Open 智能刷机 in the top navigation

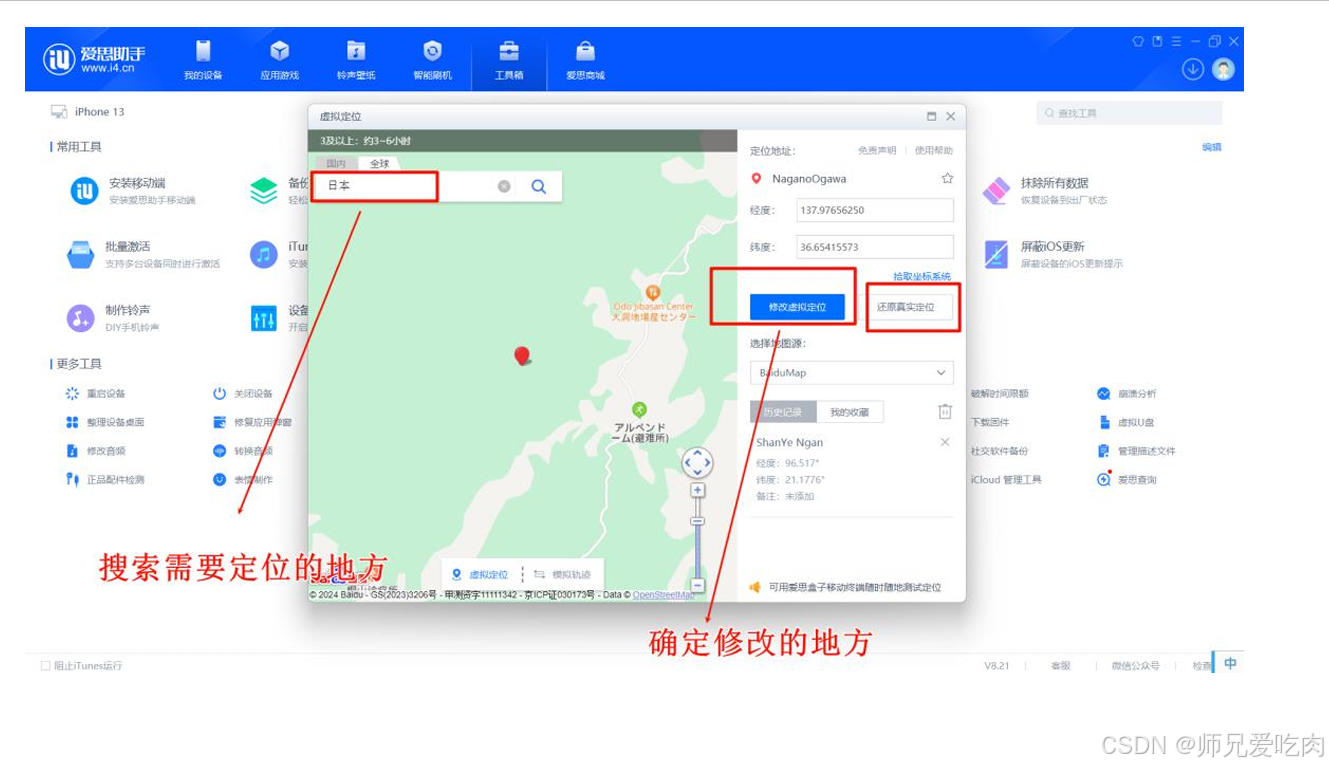pos(432,60)
